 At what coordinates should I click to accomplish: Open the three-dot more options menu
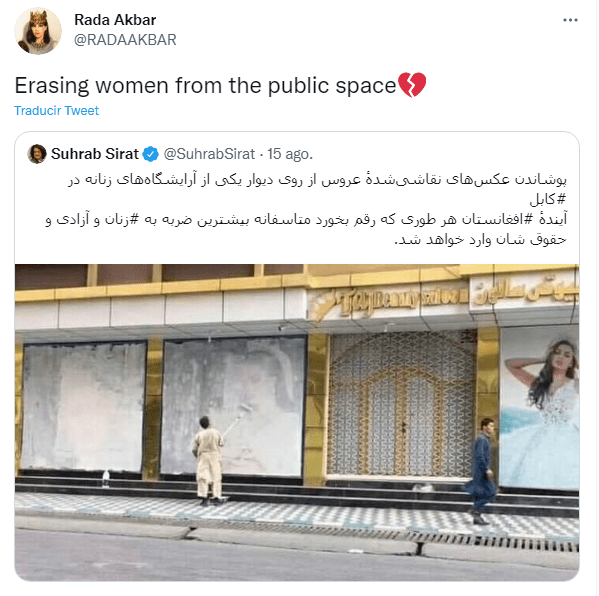(570, 20)
